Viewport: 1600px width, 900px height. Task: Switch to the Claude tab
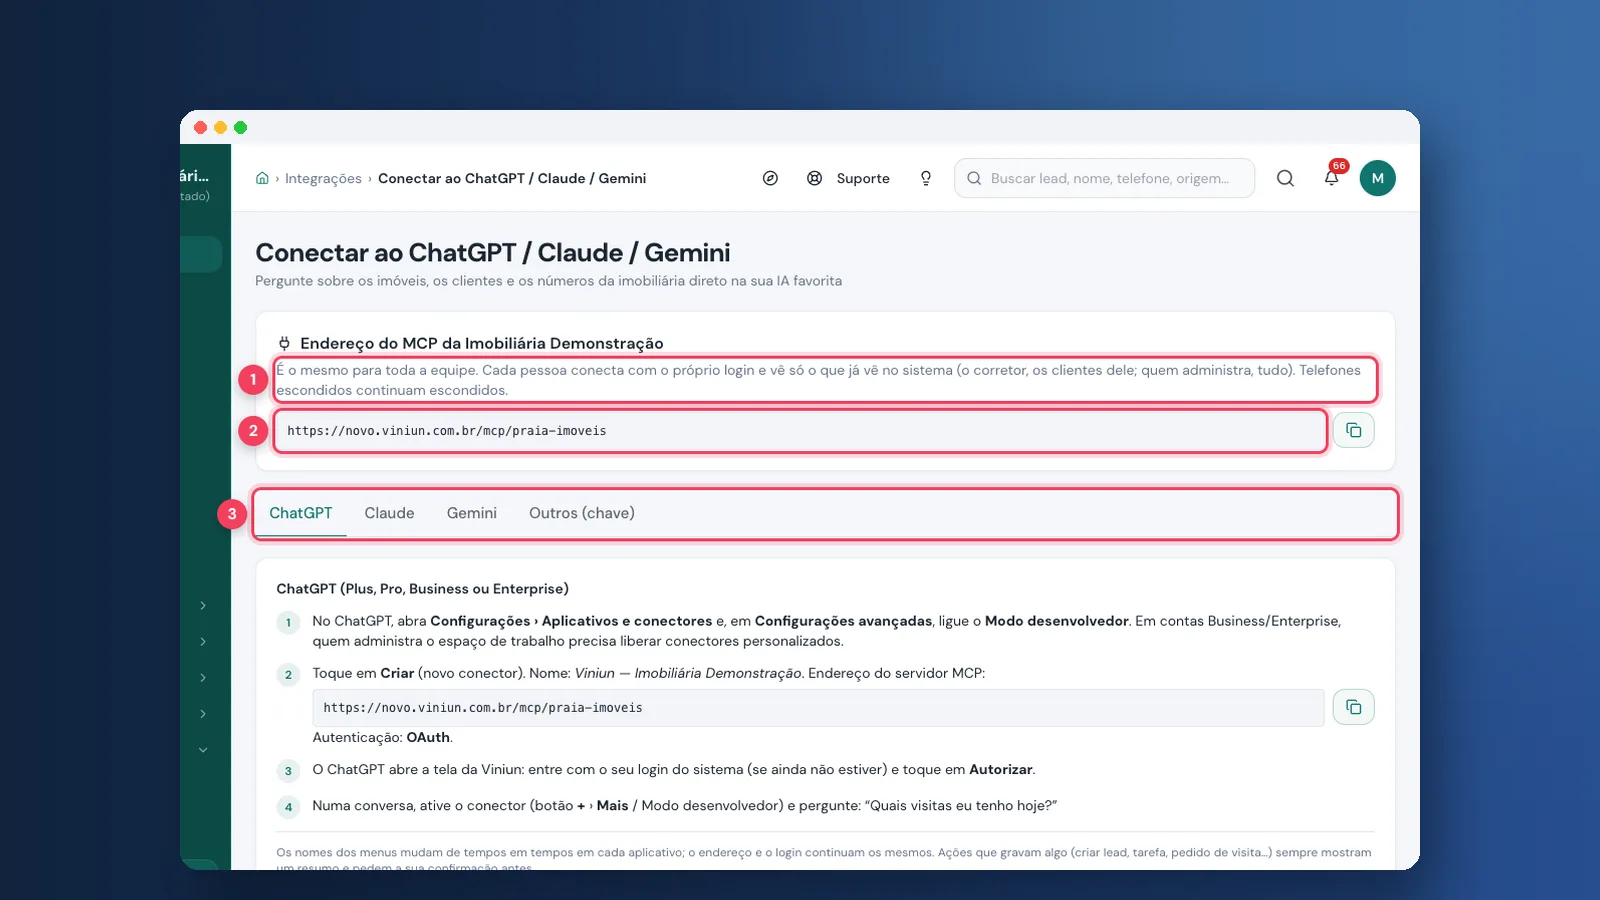click(x=389, y=513)
